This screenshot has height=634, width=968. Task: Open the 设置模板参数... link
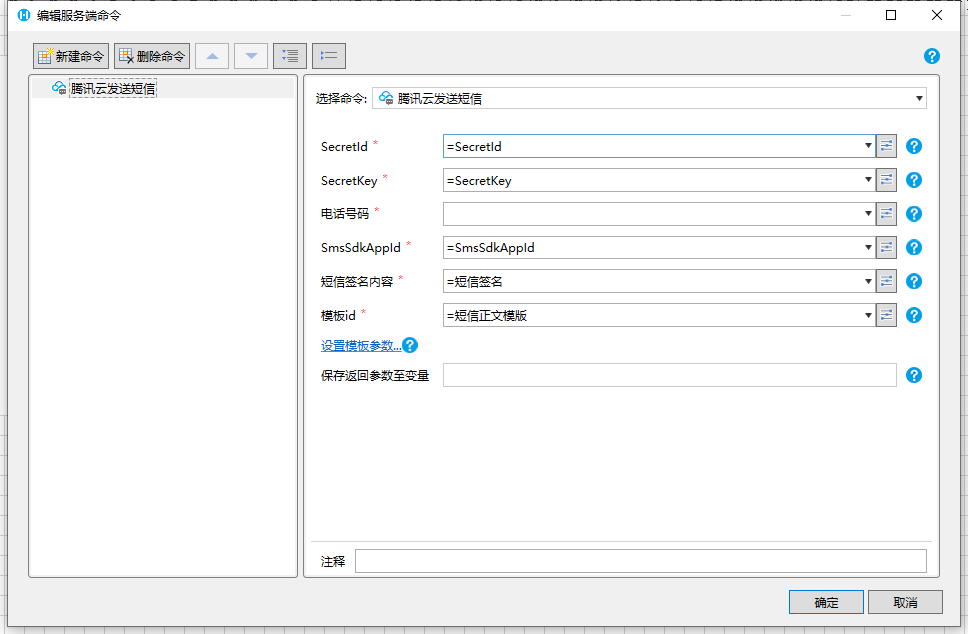click(x=361, y=346)
